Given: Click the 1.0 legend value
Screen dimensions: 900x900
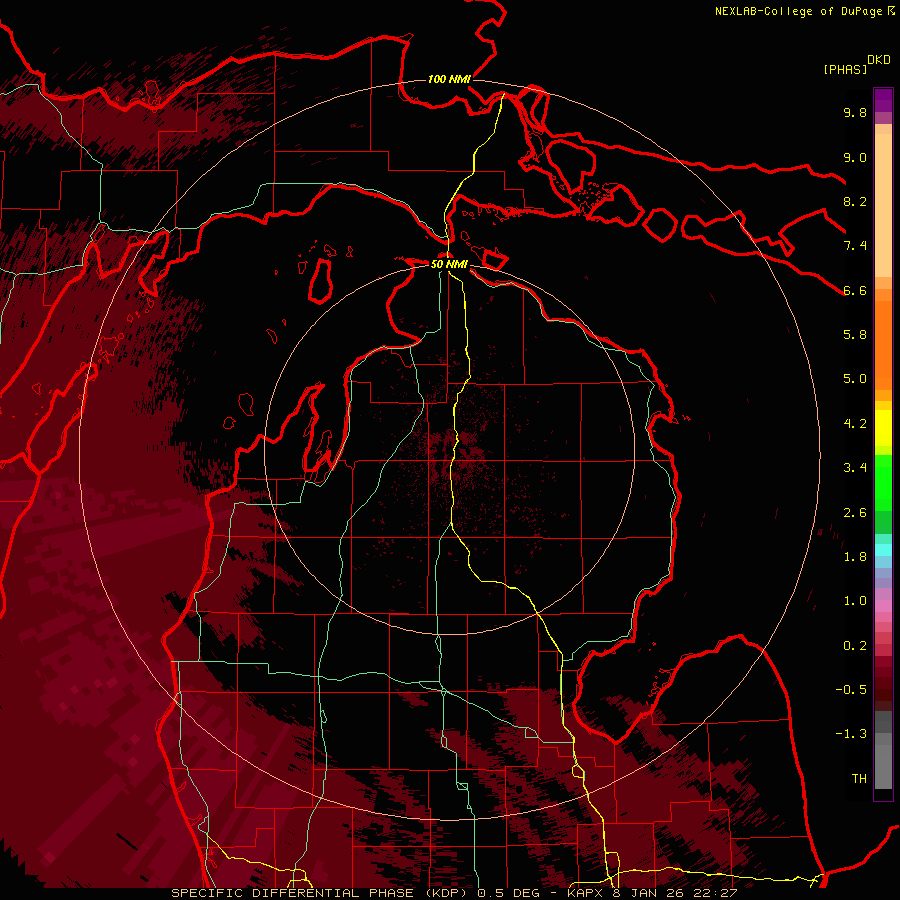Looking at the screenshot, I should pyautogui.click(x=855, y=601).
